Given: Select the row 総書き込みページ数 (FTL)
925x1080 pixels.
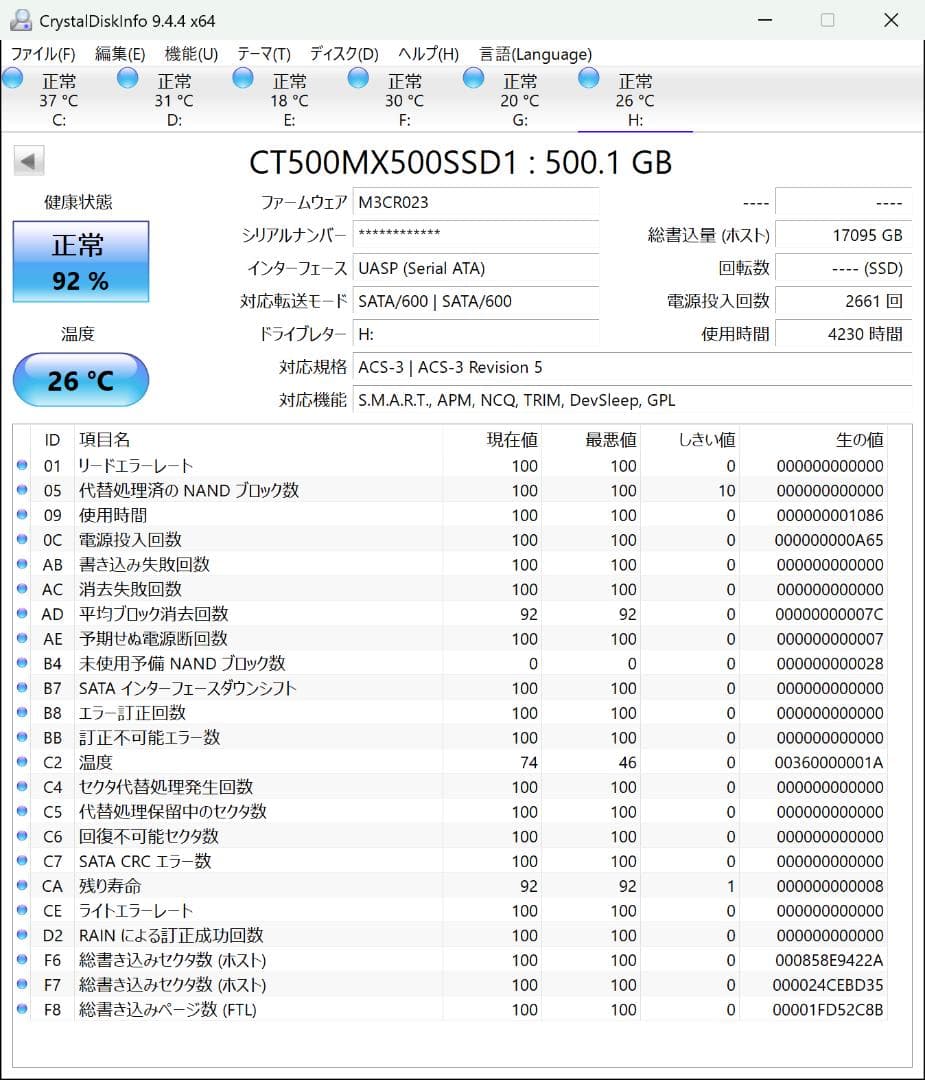Looking at the screenshot, I should (450, 1009).
